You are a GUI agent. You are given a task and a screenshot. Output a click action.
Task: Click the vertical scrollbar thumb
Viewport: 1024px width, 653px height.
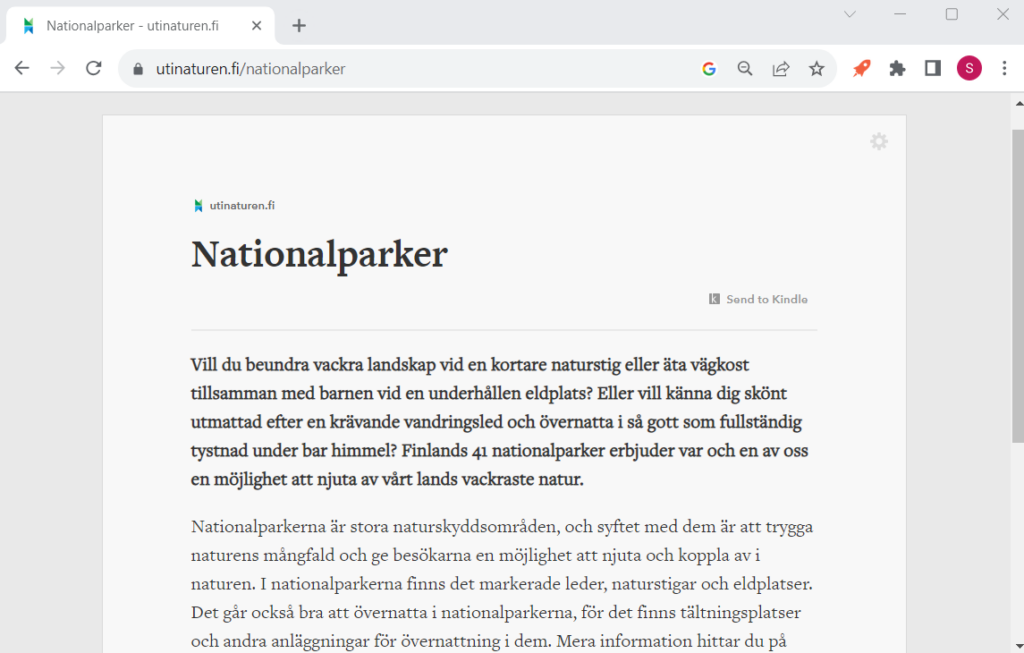(1018, 286)
